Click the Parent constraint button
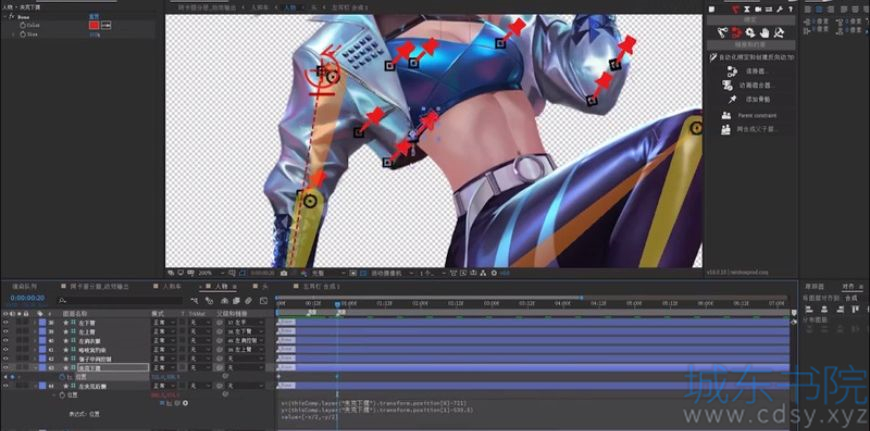The height and width of the screenshot is (431, 870). coord(757,115)
